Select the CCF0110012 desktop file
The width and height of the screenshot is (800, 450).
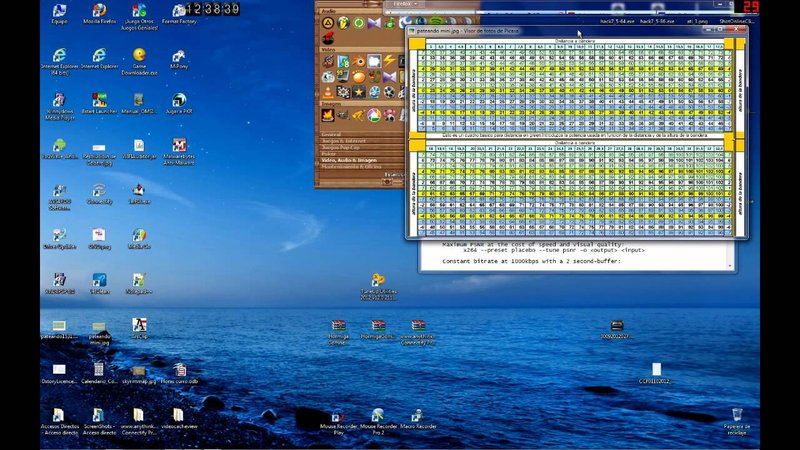[656, 373]
